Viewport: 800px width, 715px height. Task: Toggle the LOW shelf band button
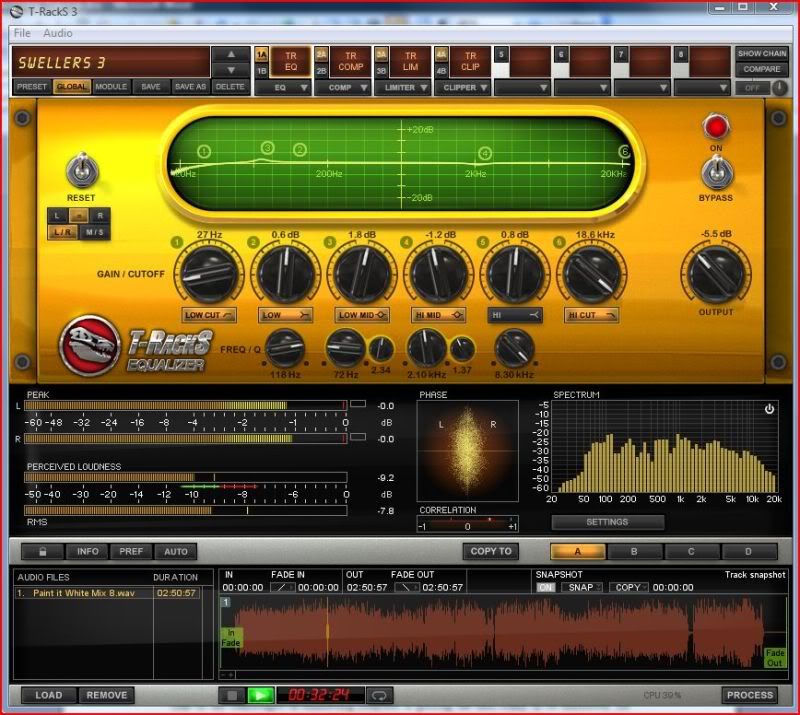tap(285, 315)
